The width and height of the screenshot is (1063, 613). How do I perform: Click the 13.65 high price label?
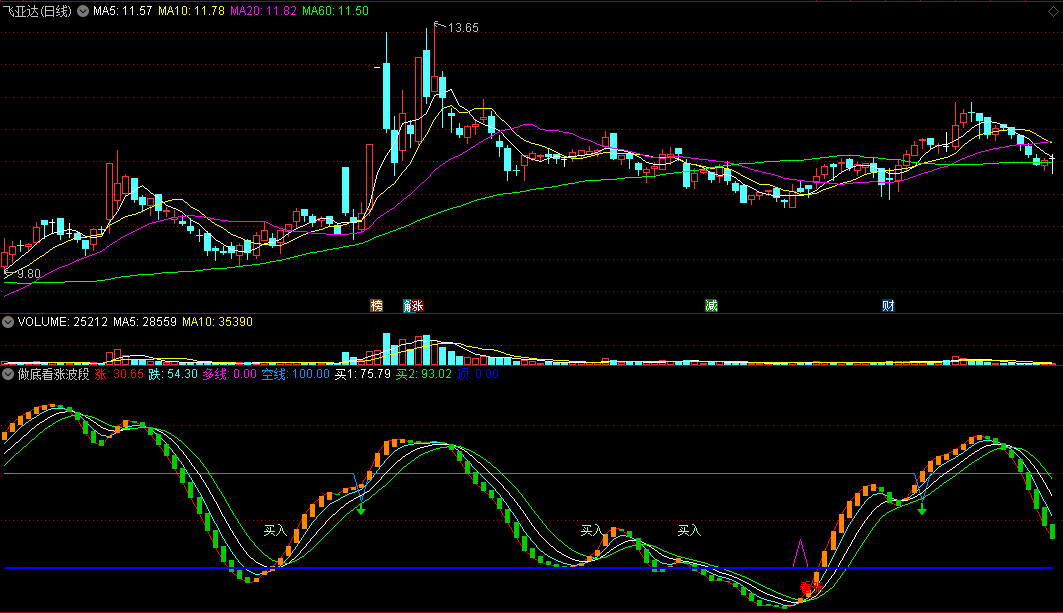point(463,28)
